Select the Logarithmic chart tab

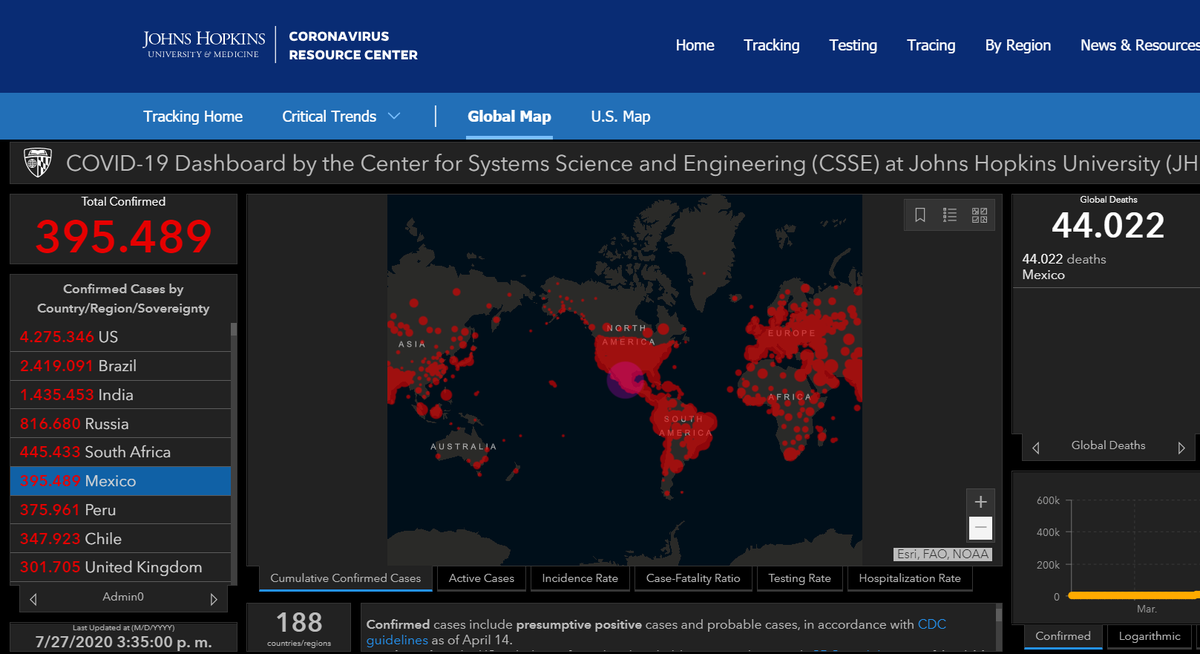1149,636
